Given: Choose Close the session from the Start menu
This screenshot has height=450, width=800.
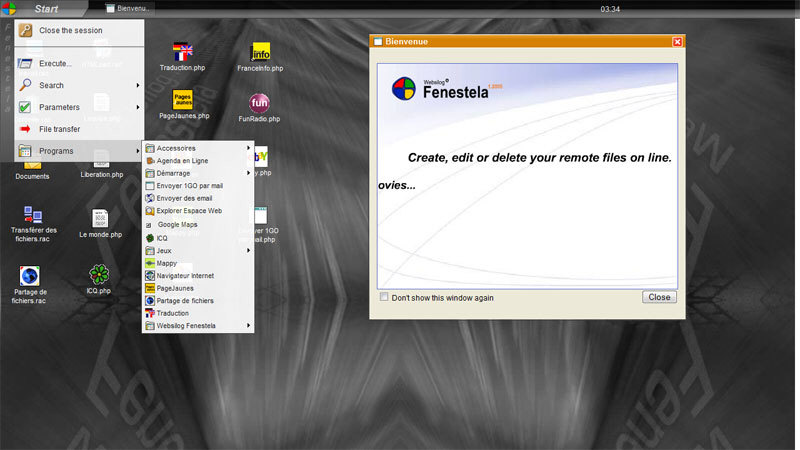Looking at the screenshot, I should (x=79, y=31).
